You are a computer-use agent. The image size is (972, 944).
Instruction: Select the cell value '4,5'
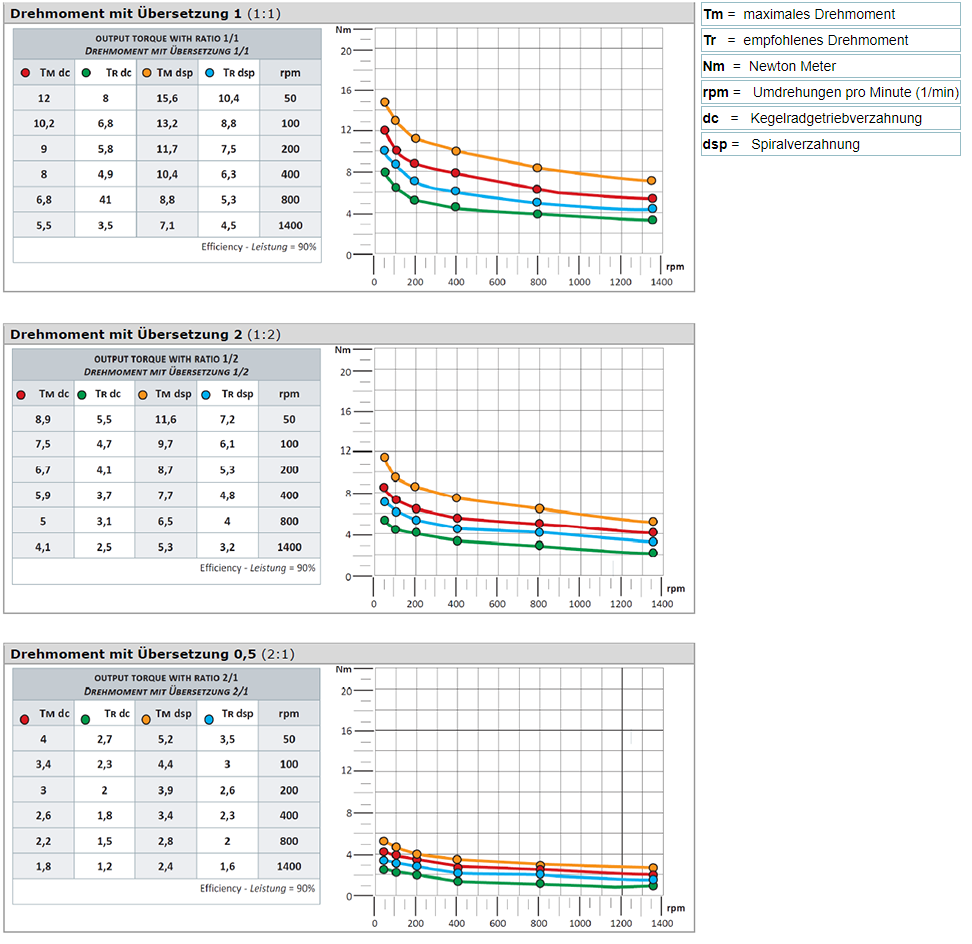click(x=228, y=226)
